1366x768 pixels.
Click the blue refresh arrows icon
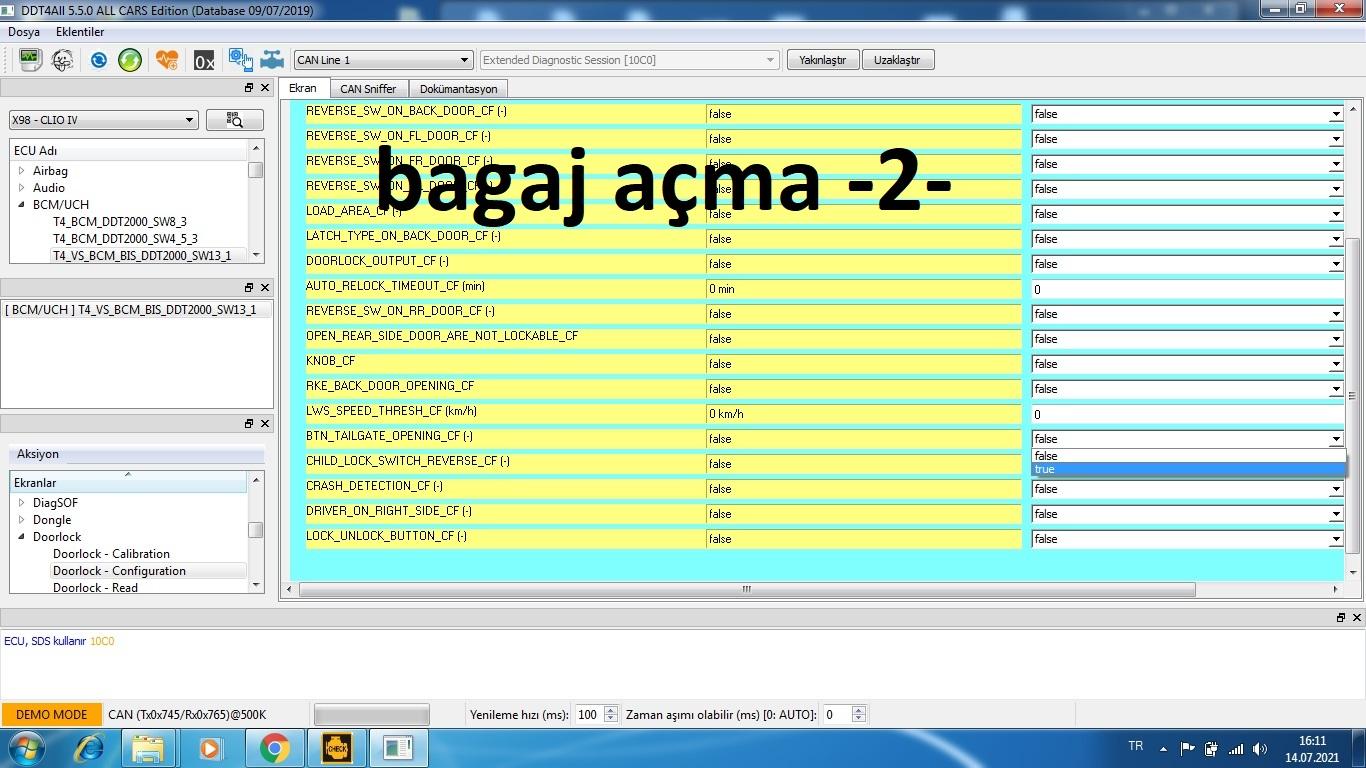click(x=98, y=60)
